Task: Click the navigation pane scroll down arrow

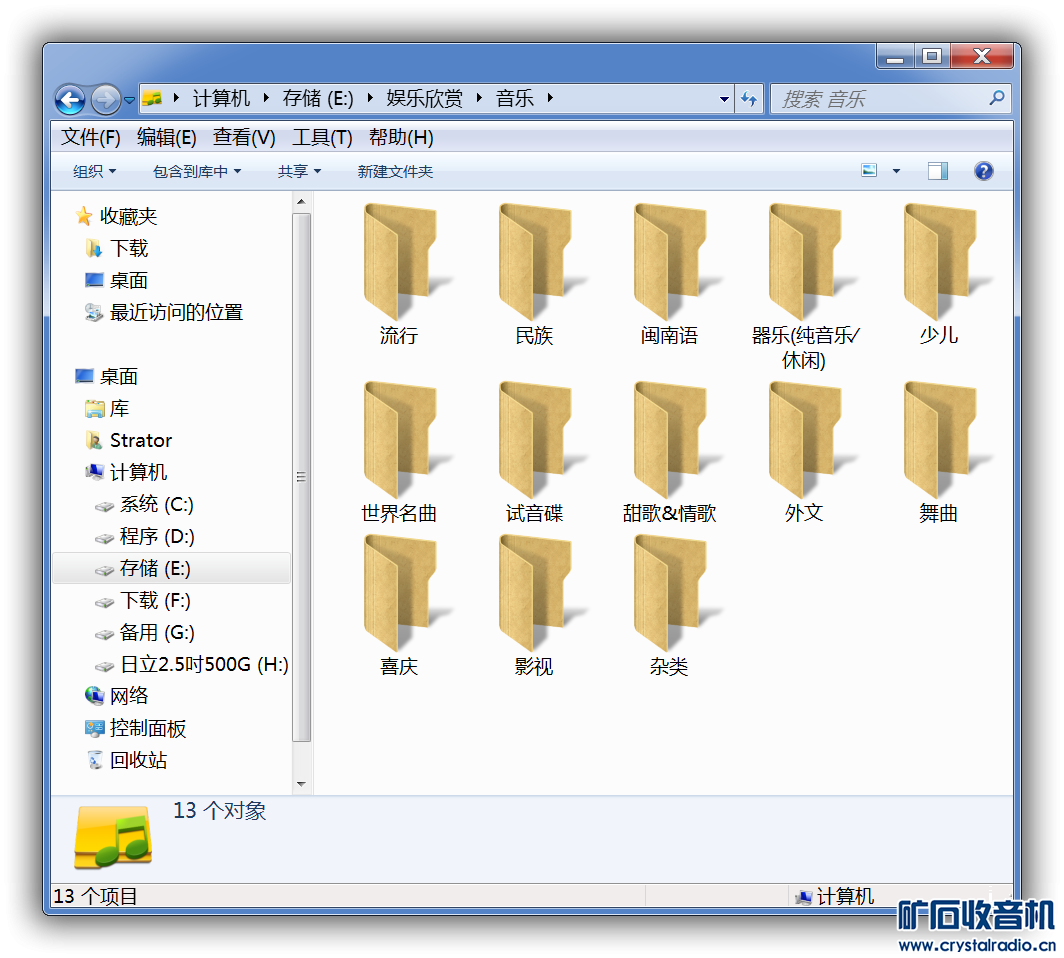Action: coord(301,784)
